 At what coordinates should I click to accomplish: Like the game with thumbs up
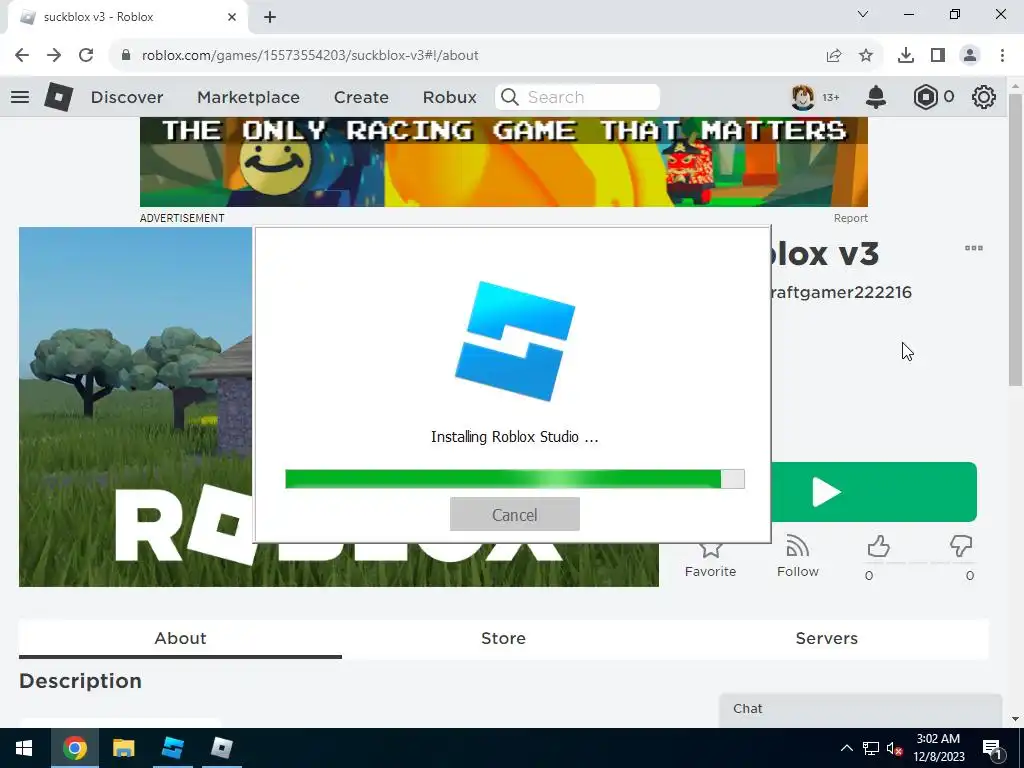pos(878,547)
